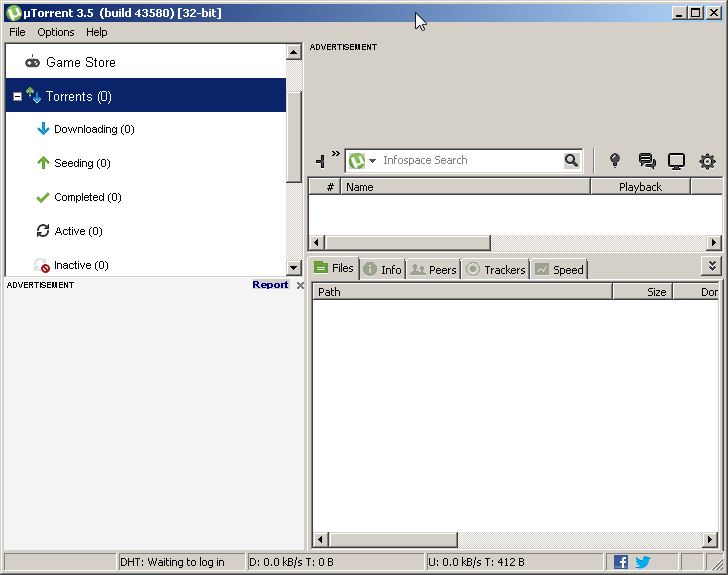Open Preferences via gear icon

[707, 161]
